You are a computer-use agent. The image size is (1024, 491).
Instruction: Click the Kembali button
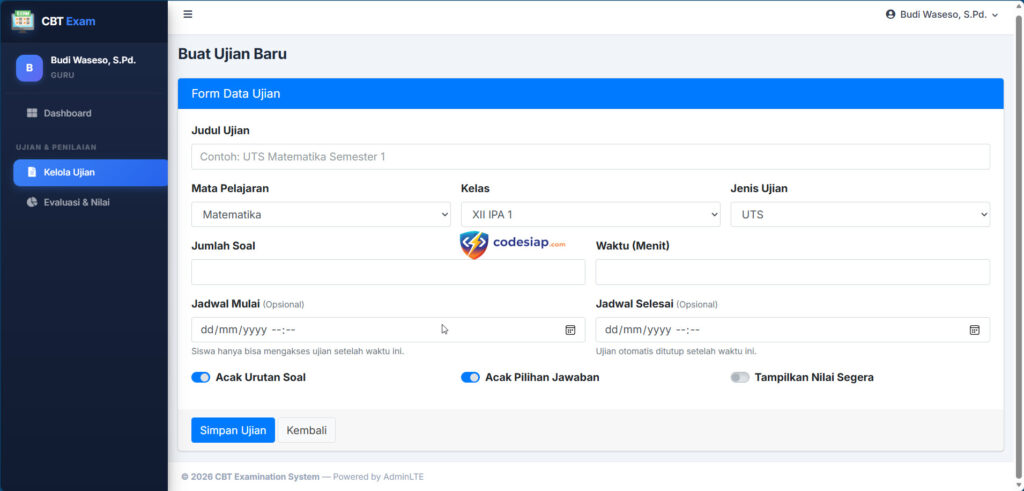[306, 430]
